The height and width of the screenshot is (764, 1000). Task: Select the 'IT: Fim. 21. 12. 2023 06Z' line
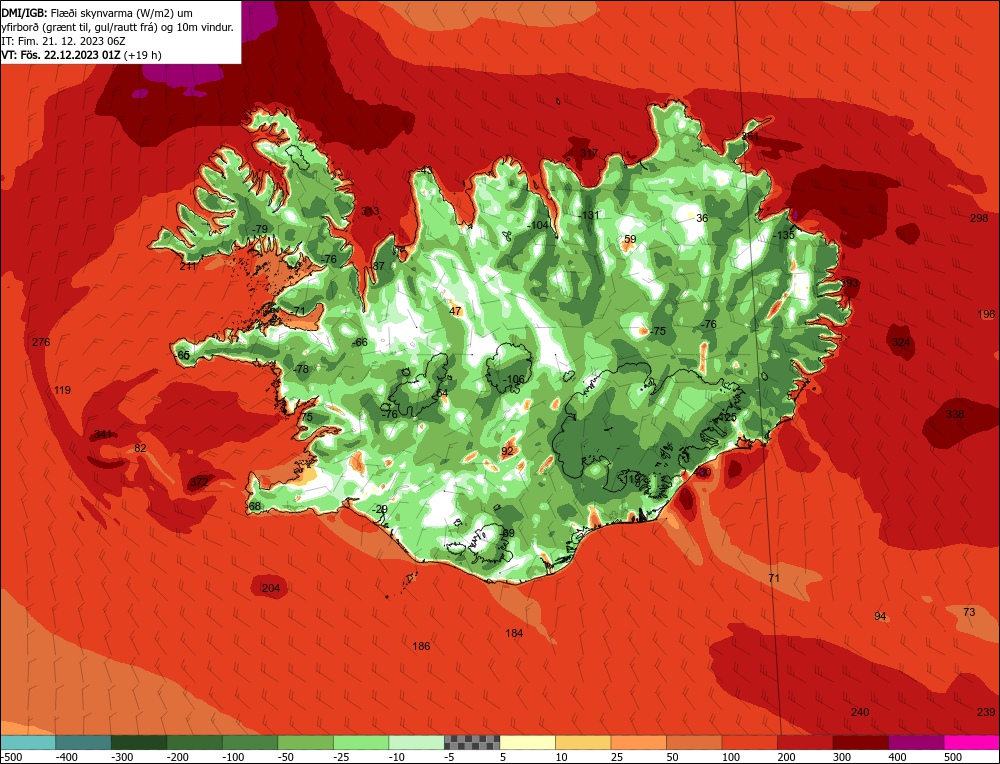pyautogui.click(x=63, y=41)
